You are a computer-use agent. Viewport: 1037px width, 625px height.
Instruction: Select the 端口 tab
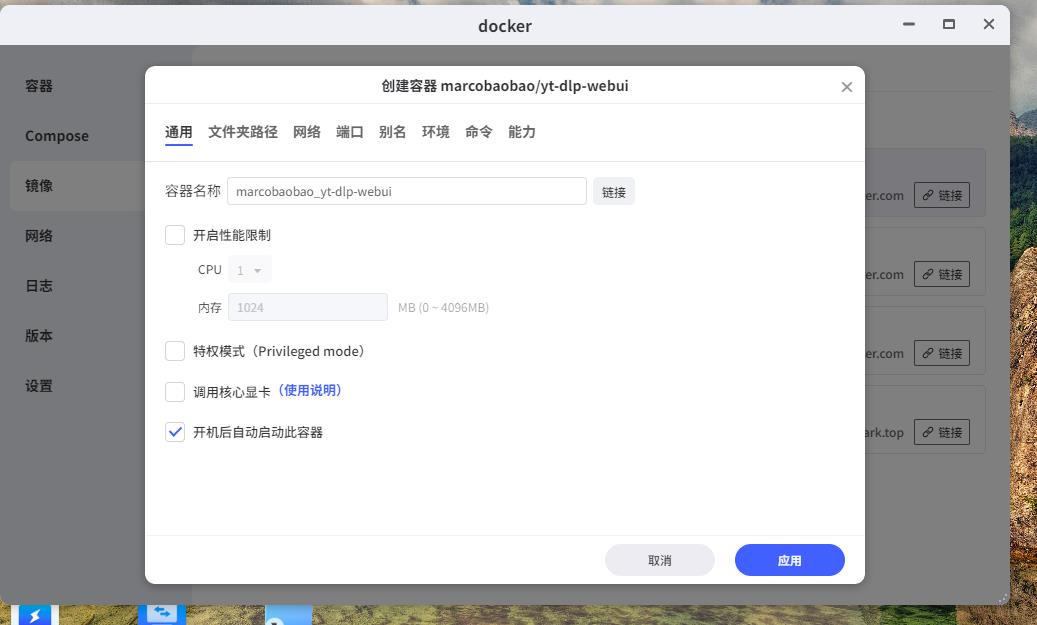point(350,132)
